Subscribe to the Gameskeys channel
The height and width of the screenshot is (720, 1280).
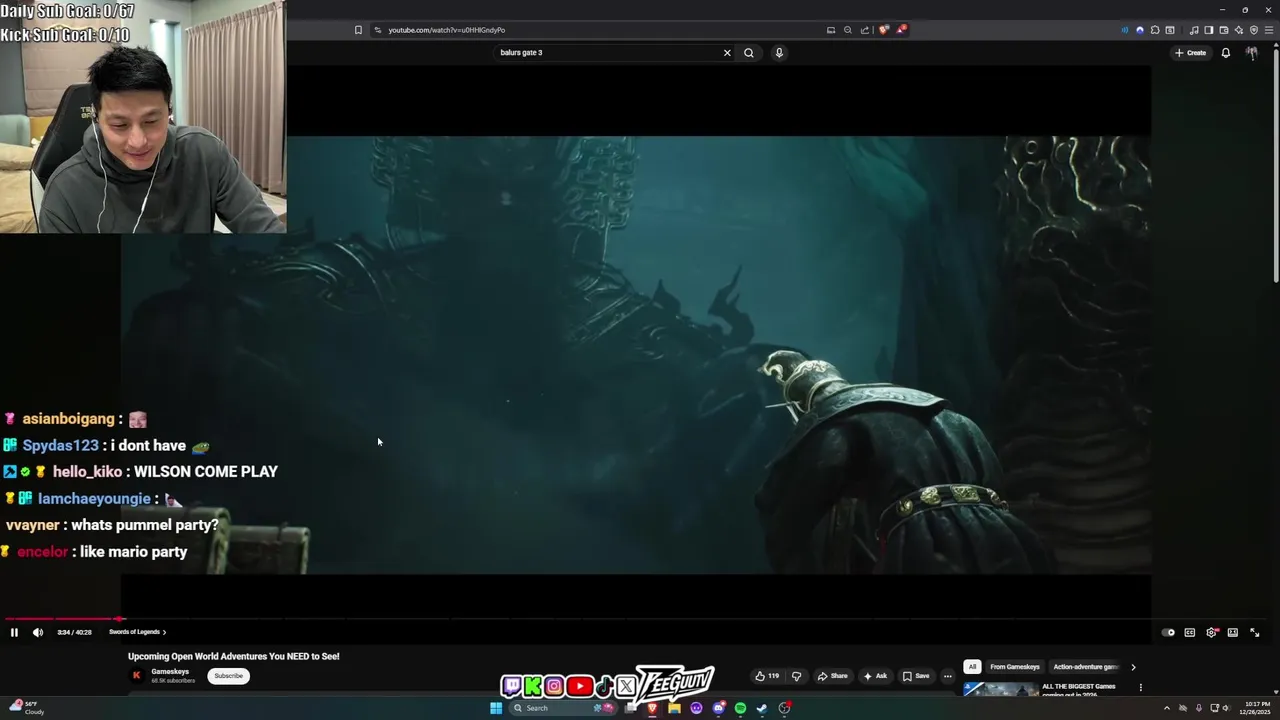228,676
